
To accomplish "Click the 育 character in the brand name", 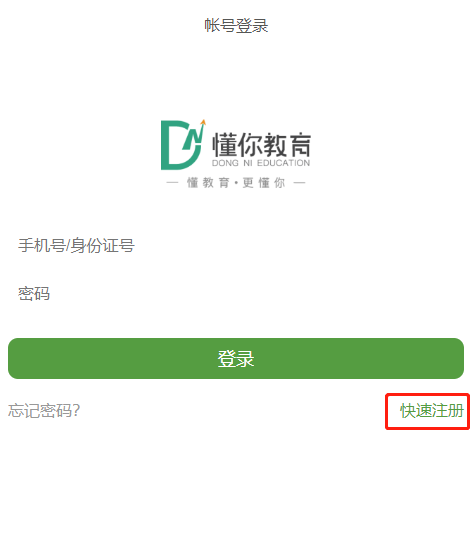I will coord(299,145).
